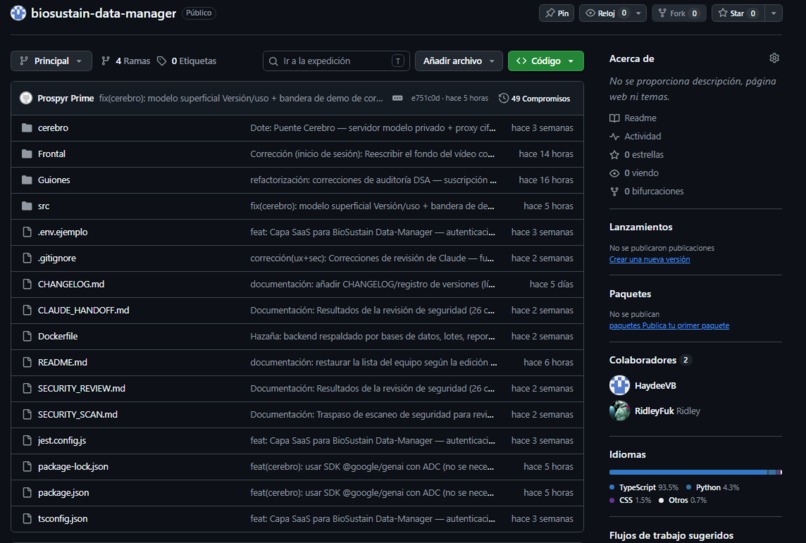This screenshot has height=543, width=806.
Task: Open the Readme link in Acerca de
Action: [633, 118]
